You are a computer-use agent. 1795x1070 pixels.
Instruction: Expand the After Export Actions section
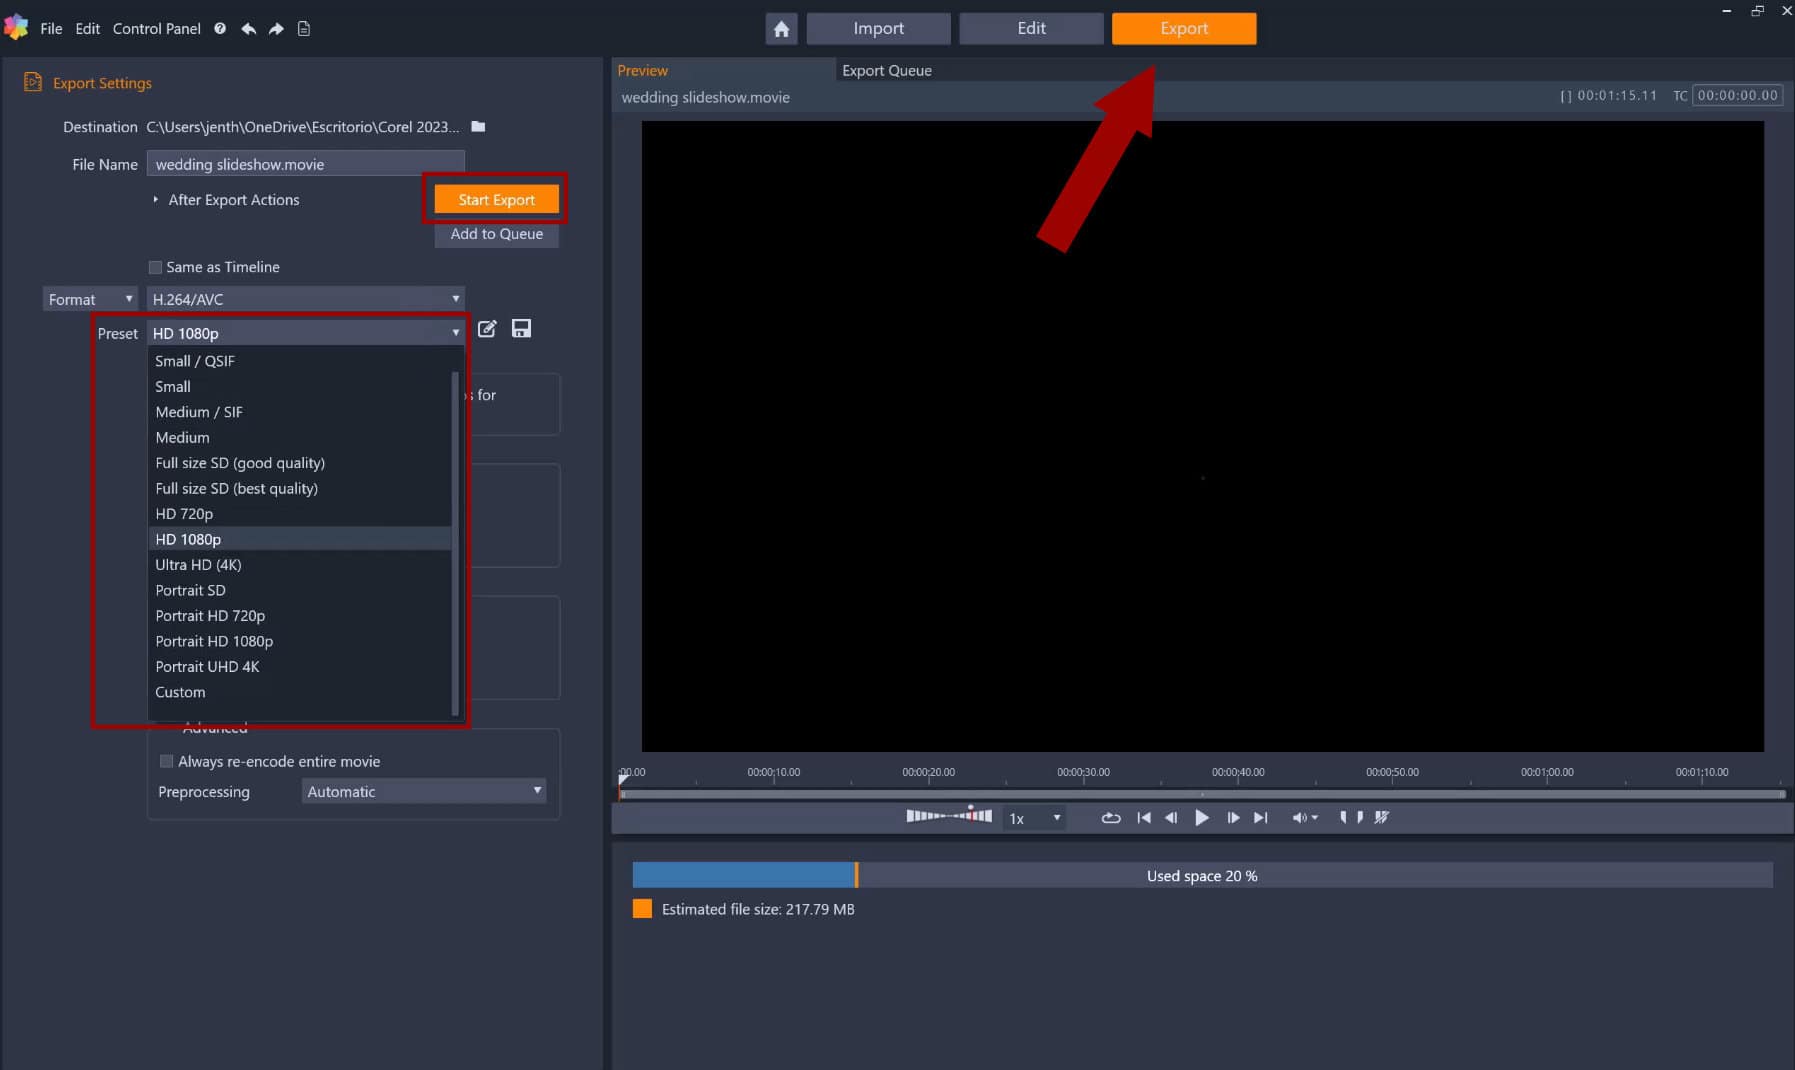pyautogui.click(x=157, y=200)
